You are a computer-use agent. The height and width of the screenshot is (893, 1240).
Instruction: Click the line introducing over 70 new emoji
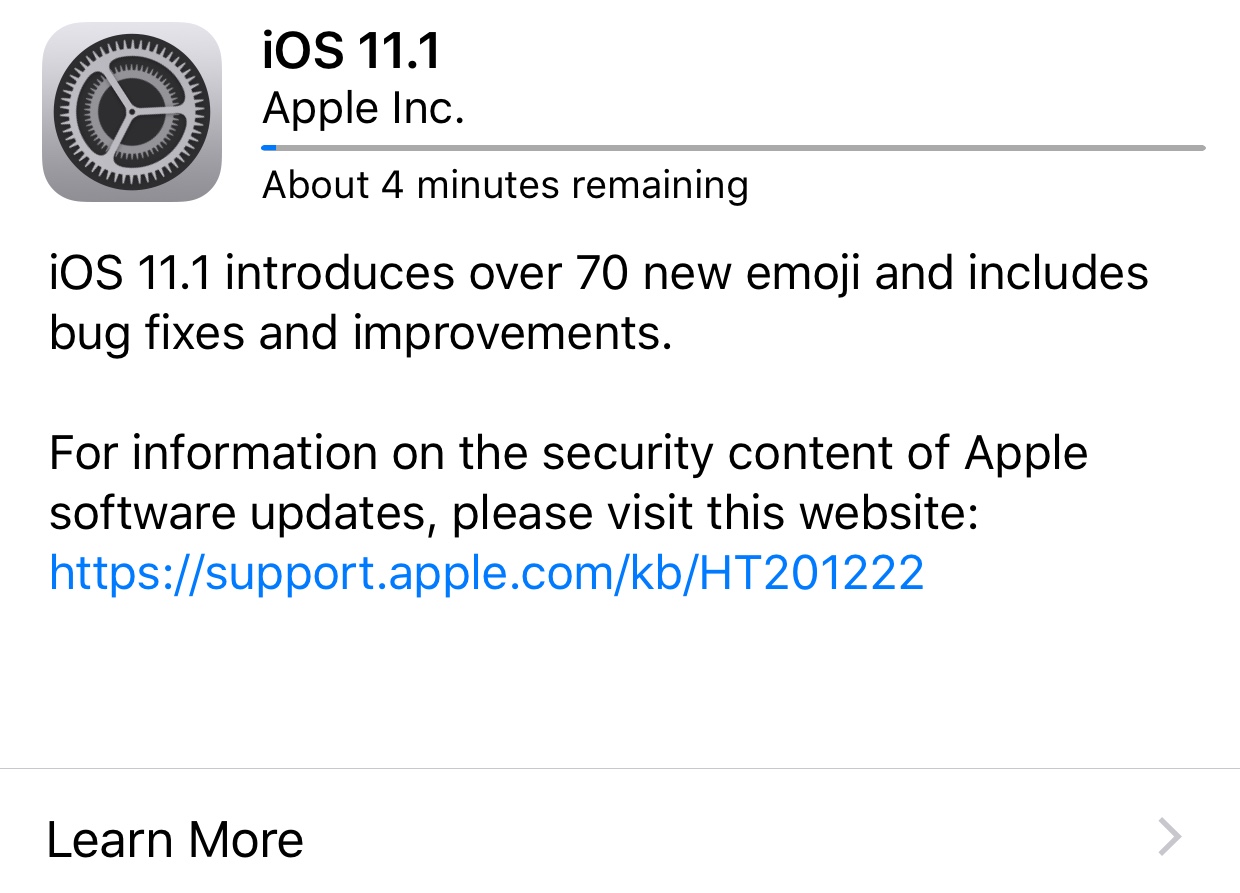[599, 275]
